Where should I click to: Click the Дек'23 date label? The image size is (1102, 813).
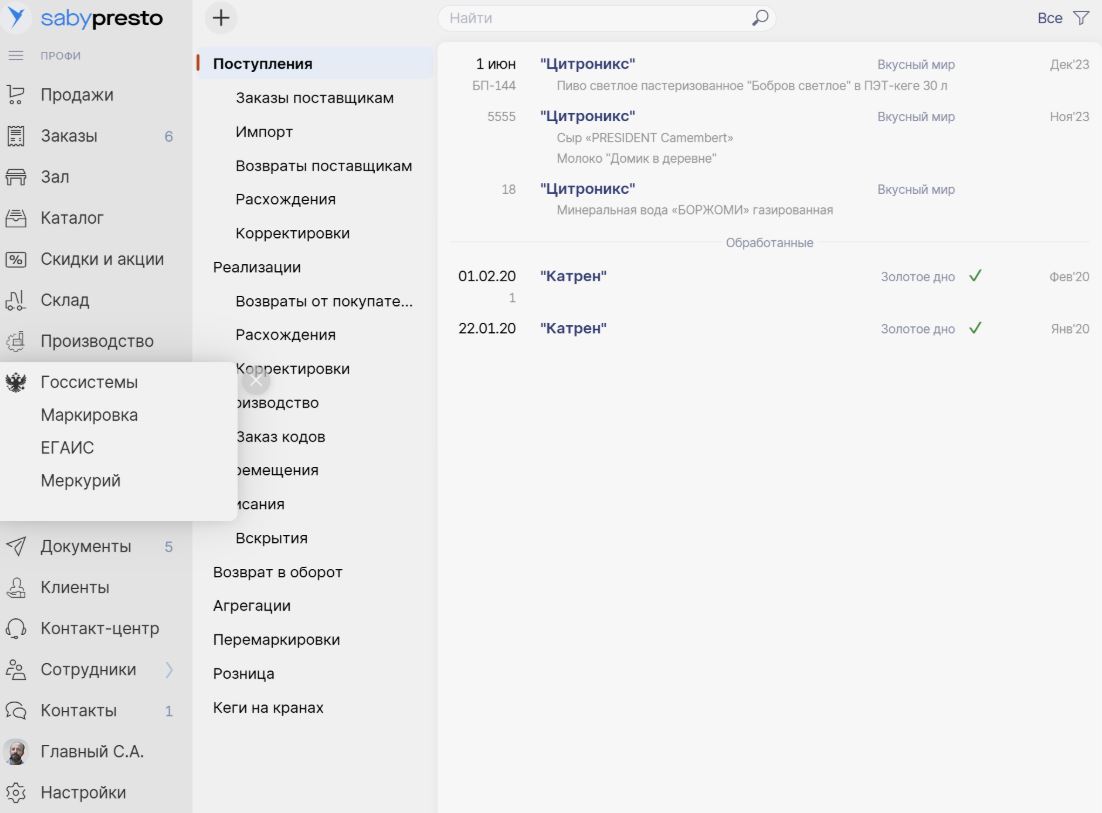pyautogui.click(x=1069, y=65)
